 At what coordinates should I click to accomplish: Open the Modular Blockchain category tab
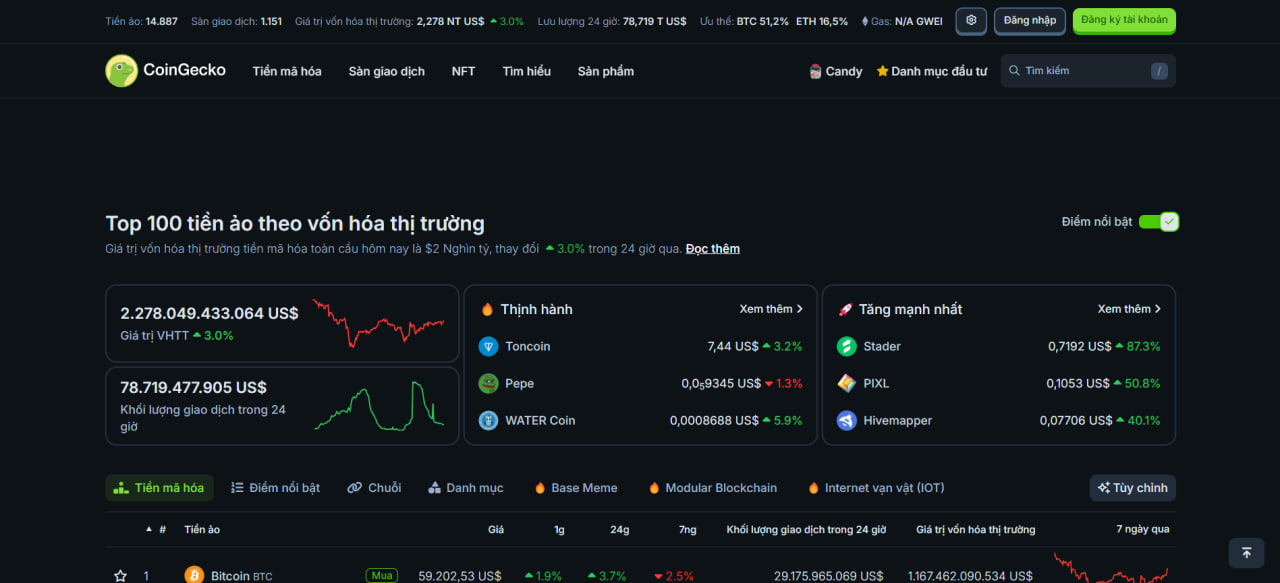coord(712,488)
